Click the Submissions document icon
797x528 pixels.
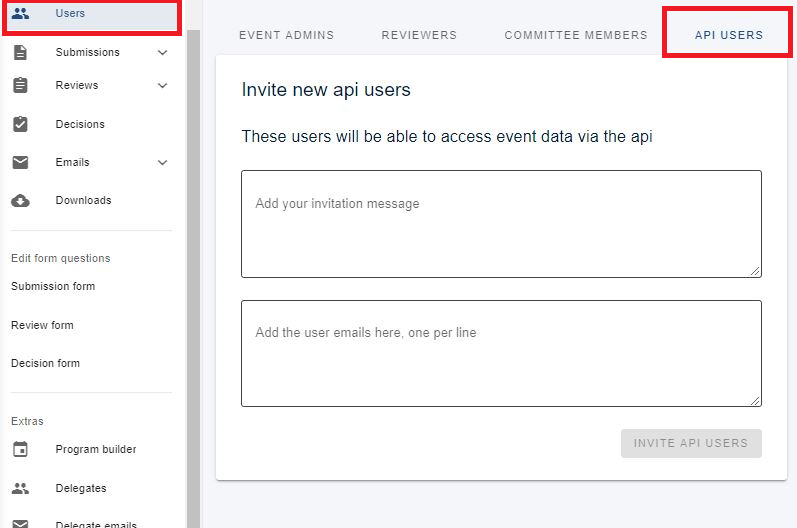(20, 52)
